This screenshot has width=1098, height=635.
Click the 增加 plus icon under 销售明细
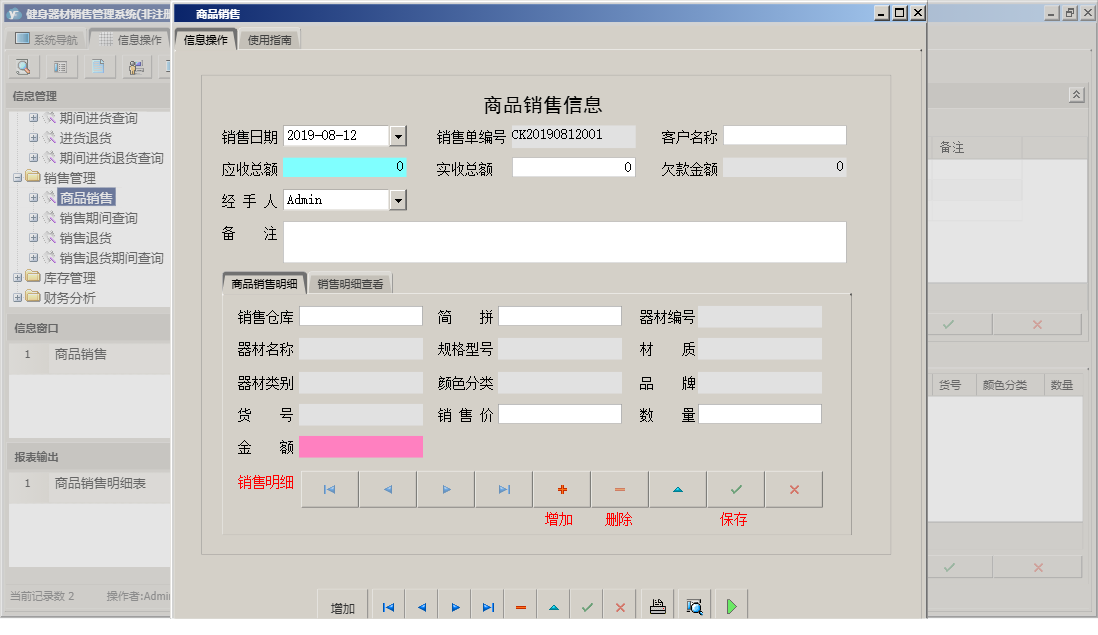[562, 489]
